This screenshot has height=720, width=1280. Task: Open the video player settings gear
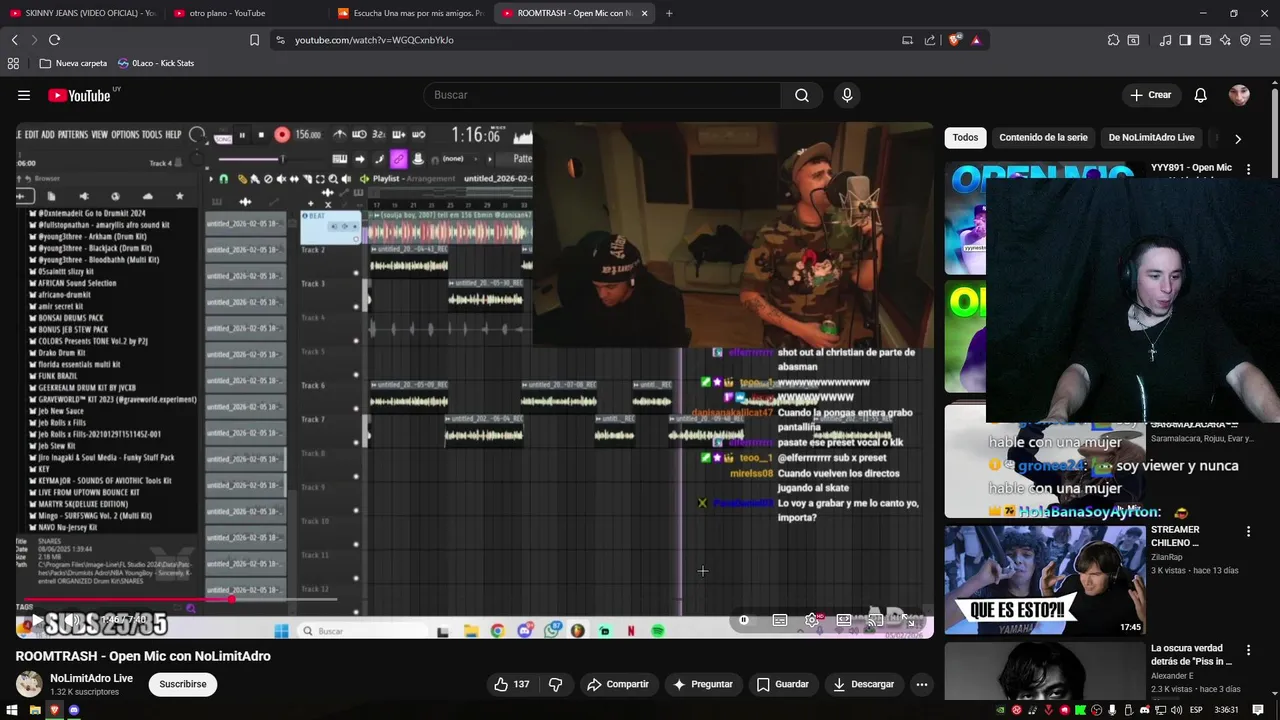pyautogui.click(x=811, y=620)
